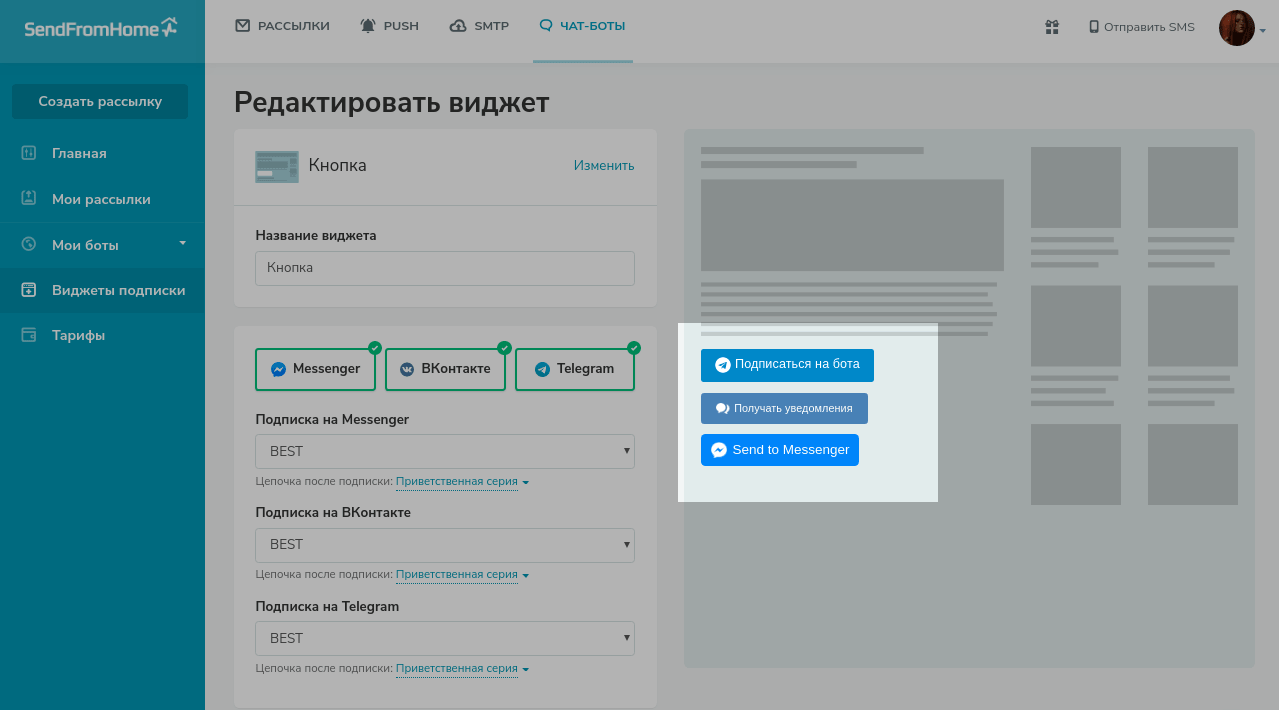Click the Изменить link
Viewport: 1279px width, 710px height.
tap(604, 165)
